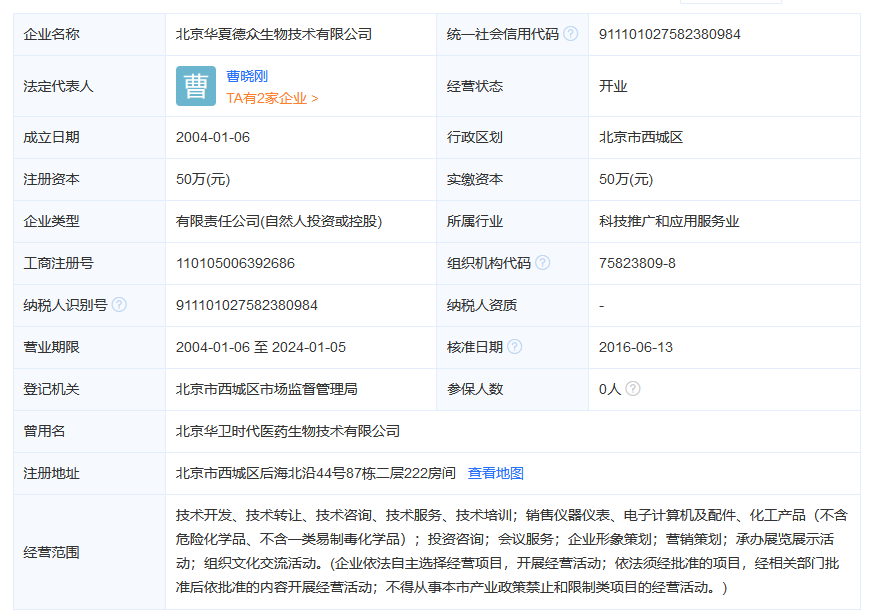Select the 纳税人识别号 value 911101027582380984
Screen dimensions: 875x616
coord(247,305)
